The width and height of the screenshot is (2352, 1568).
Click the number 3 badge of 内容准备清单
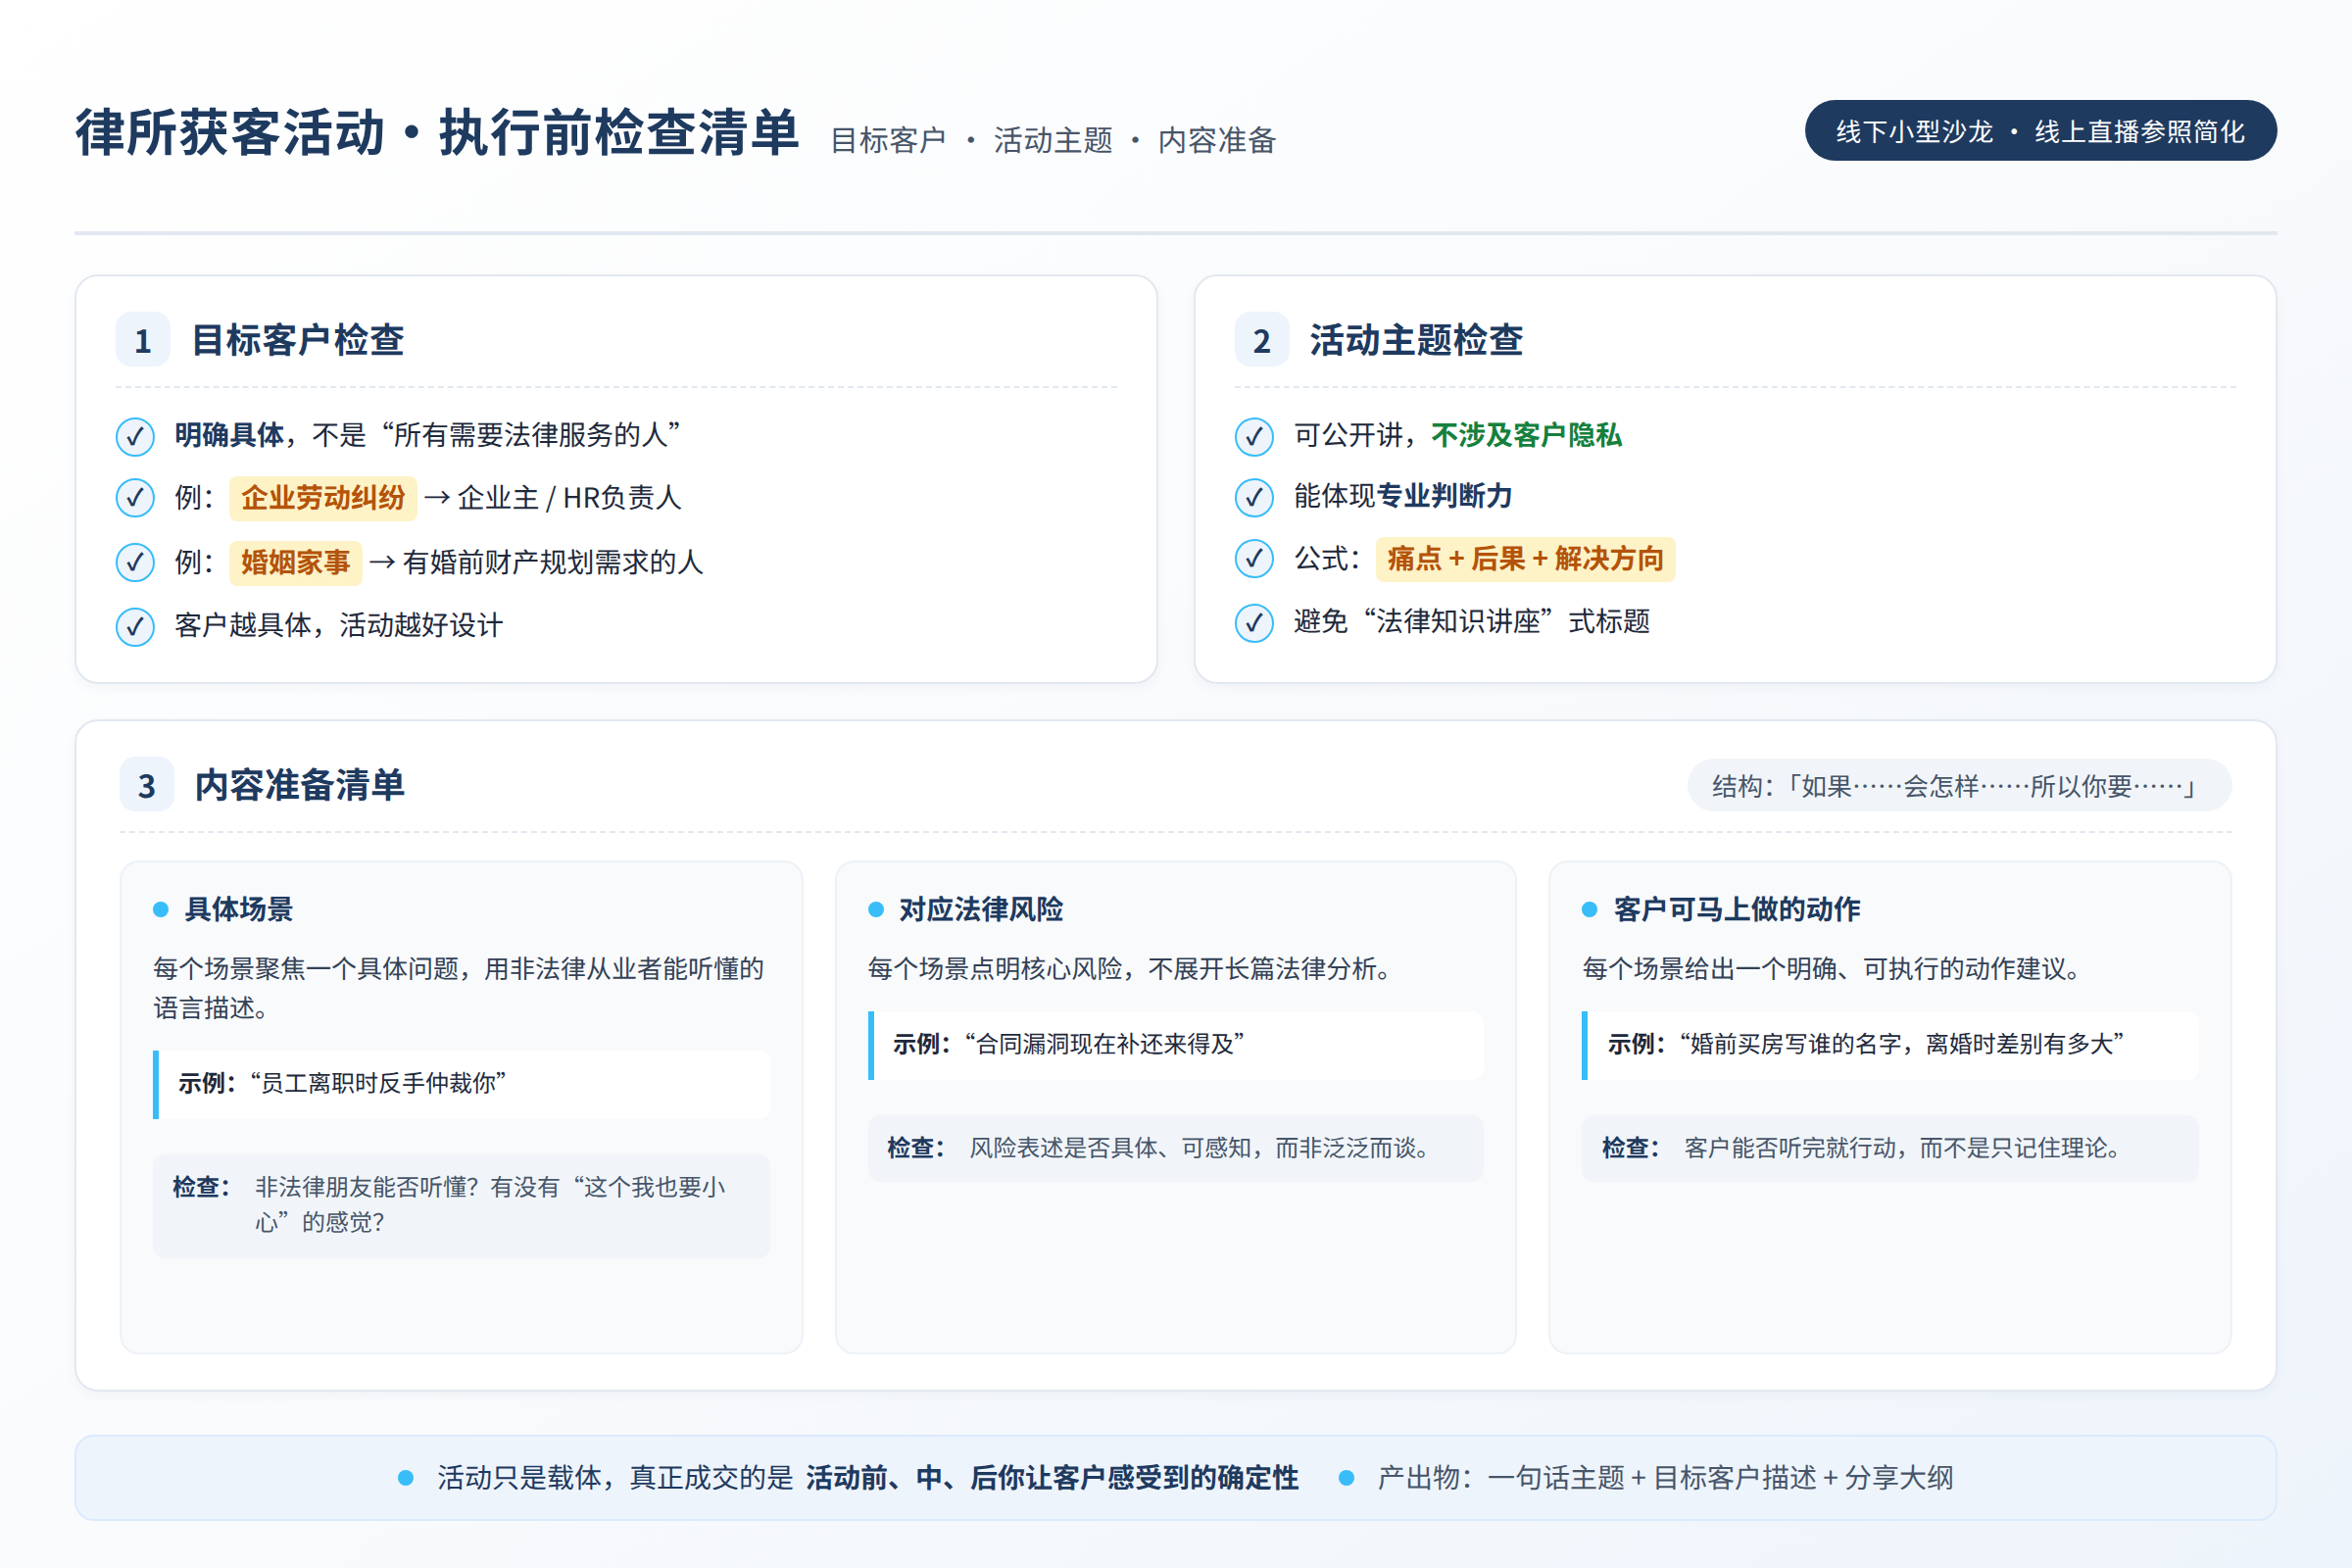(147, 785)
